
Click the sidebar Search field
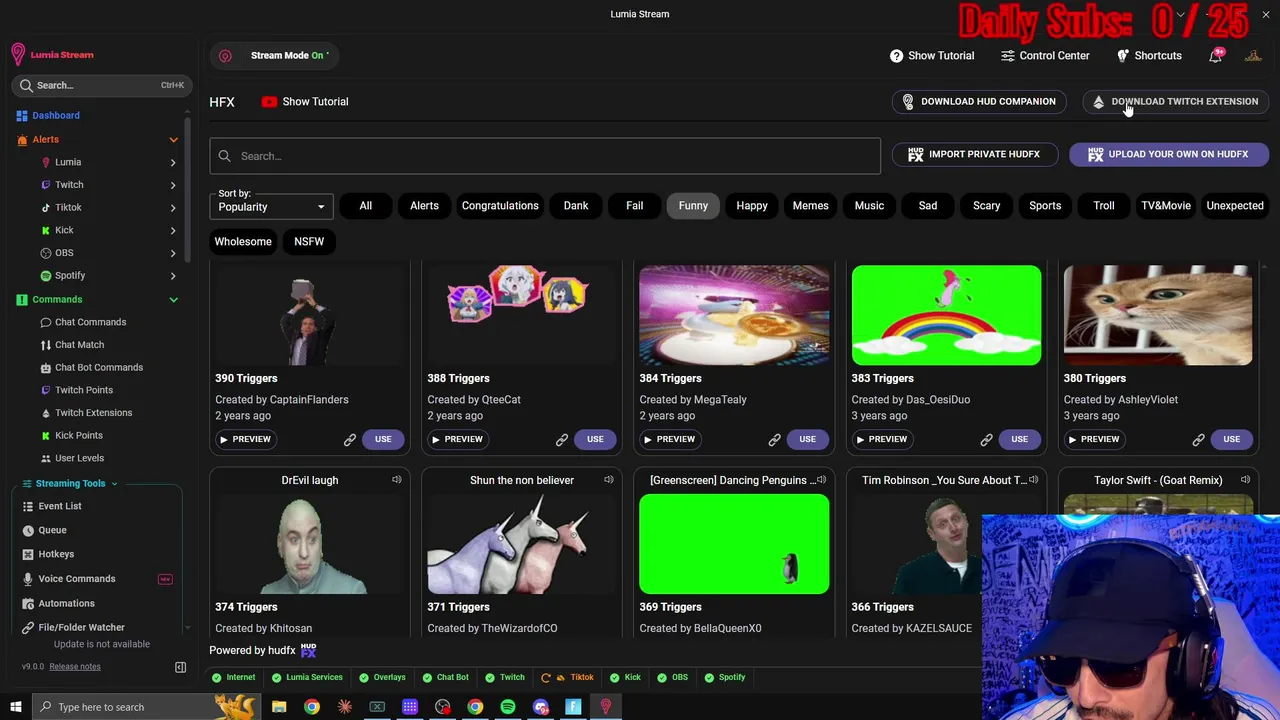(x=100, y=86)
